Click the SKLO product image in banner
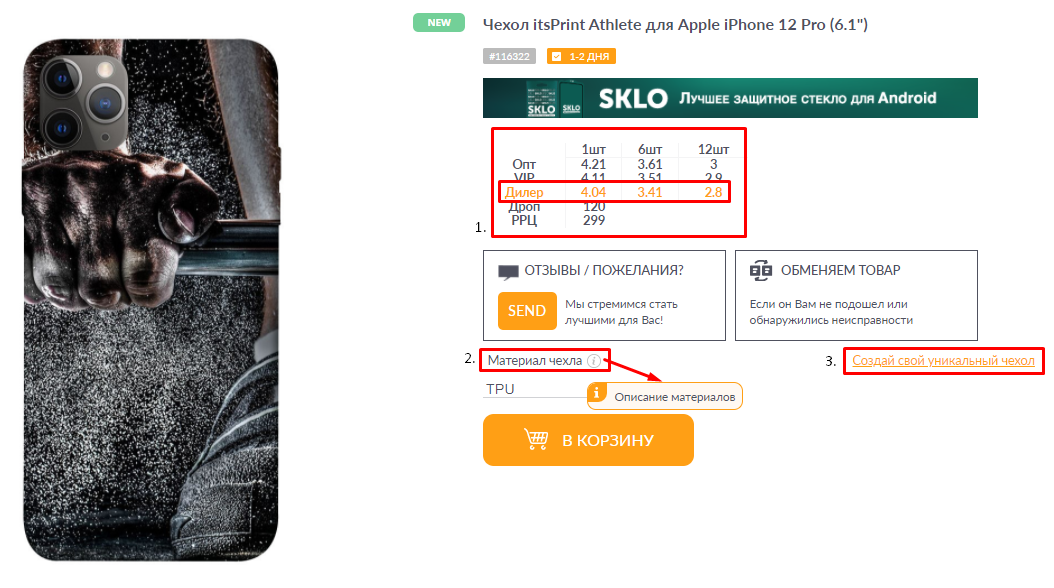 click(555, 99)
